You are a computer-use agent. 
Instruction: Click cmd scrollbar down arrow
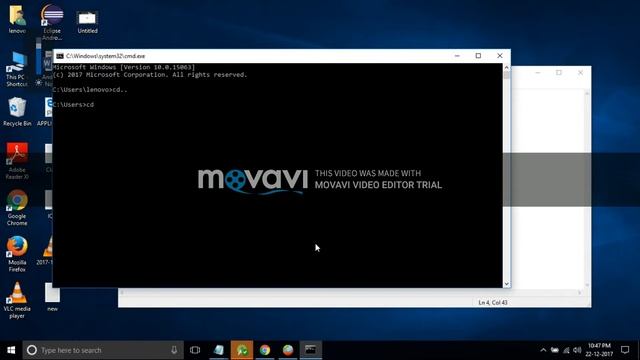click(507, 284)
